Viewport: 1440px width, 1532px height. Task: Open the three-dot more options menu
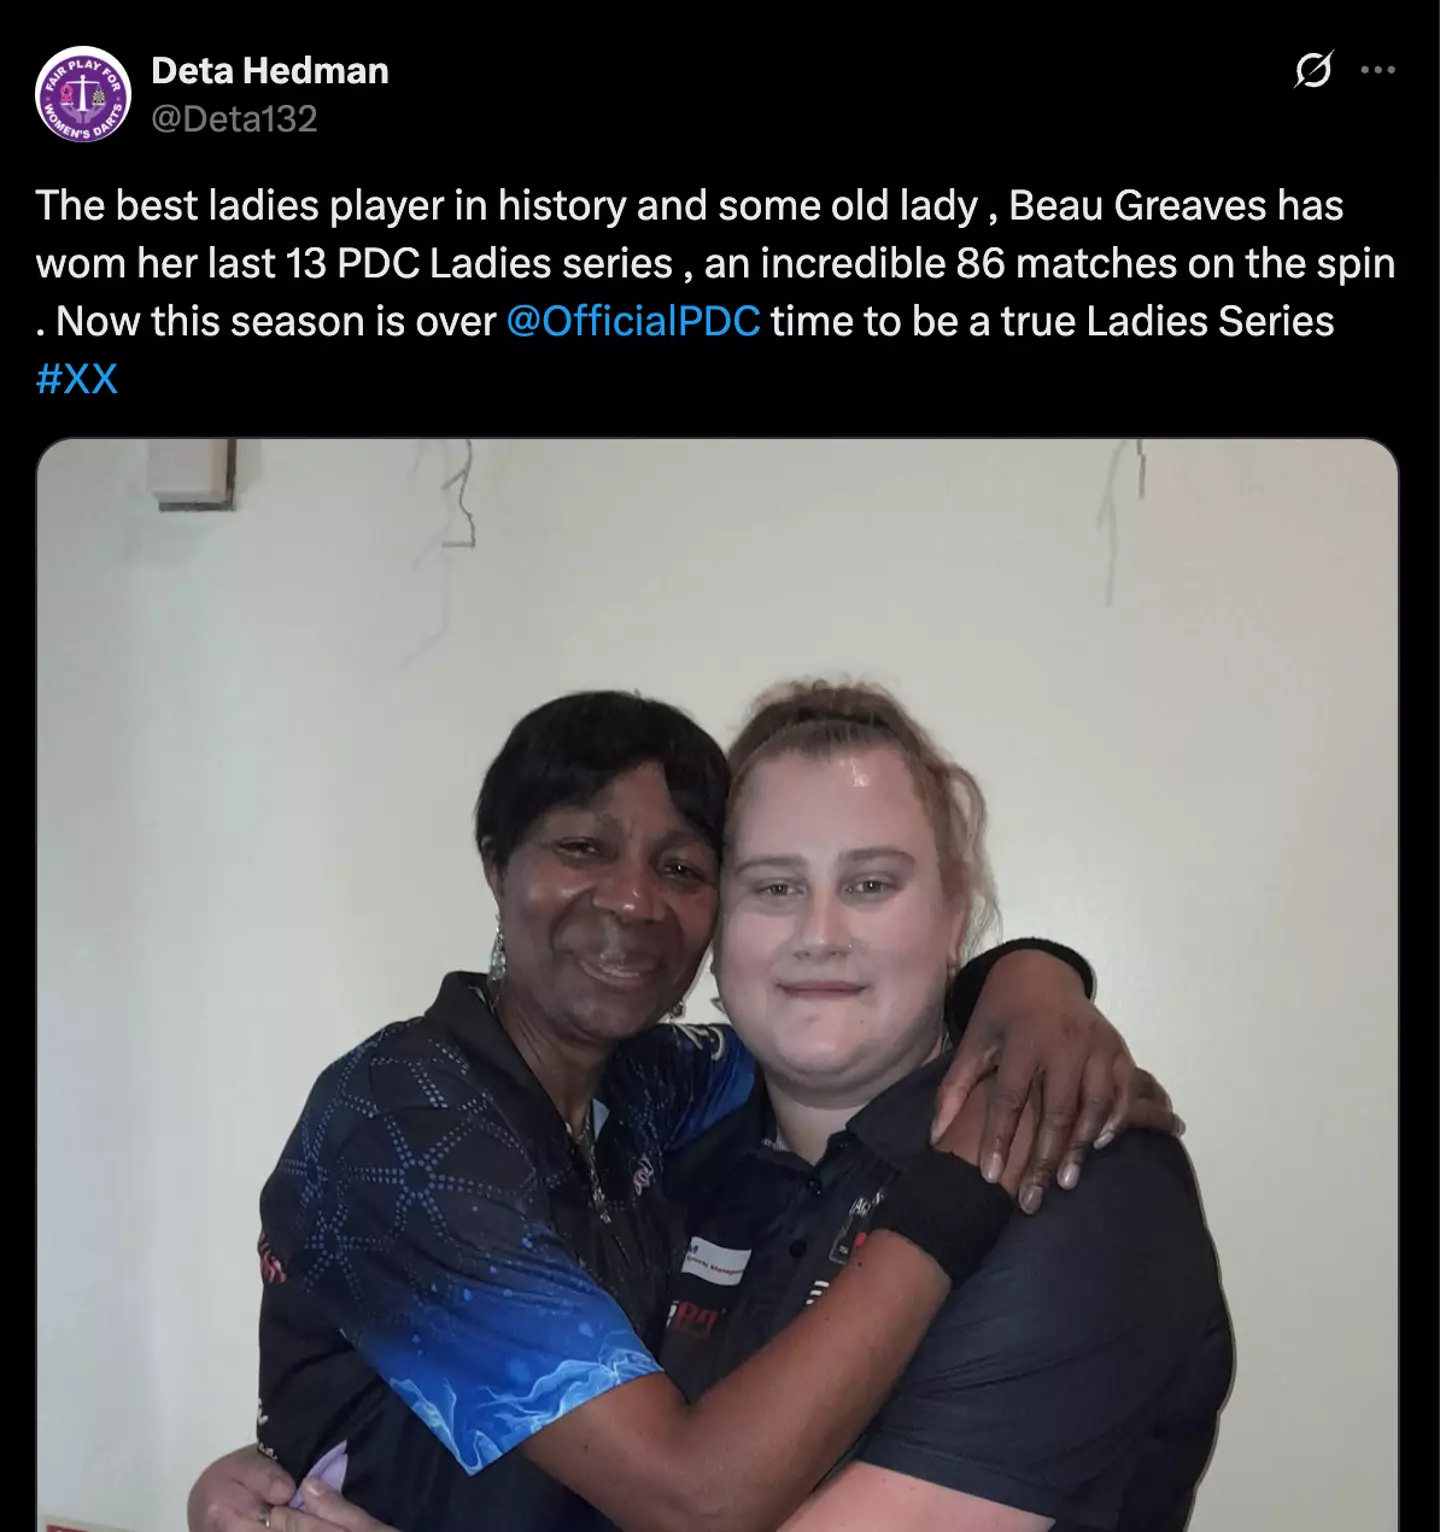point(1378,70)
